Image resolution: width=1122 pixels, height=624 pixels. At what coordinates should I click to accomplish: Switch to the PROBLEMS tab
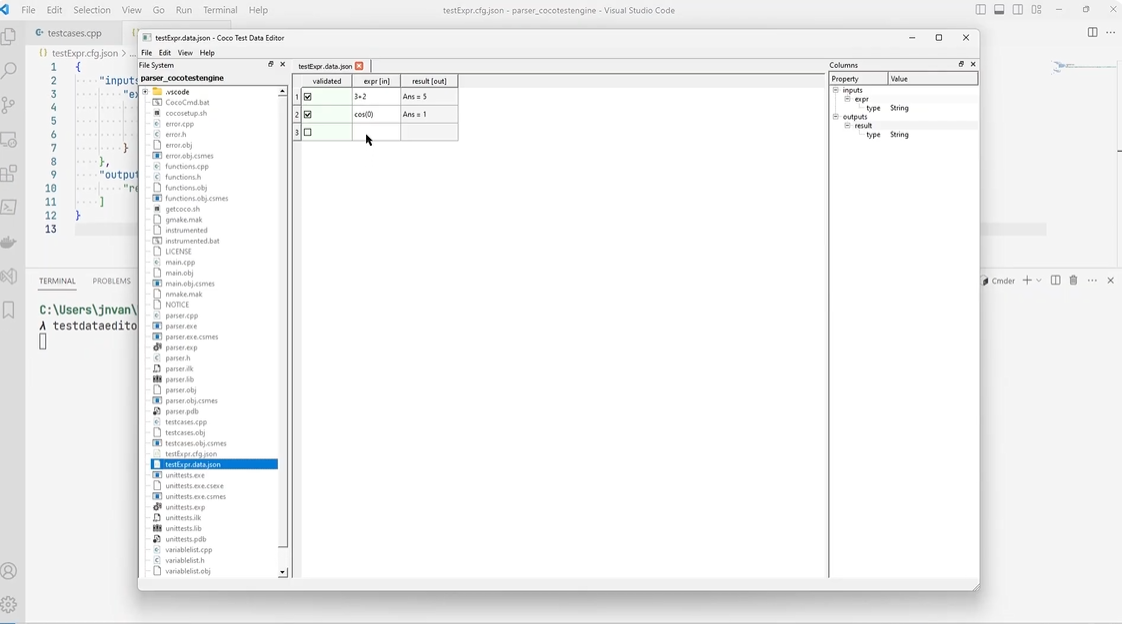tap(111, 281)
